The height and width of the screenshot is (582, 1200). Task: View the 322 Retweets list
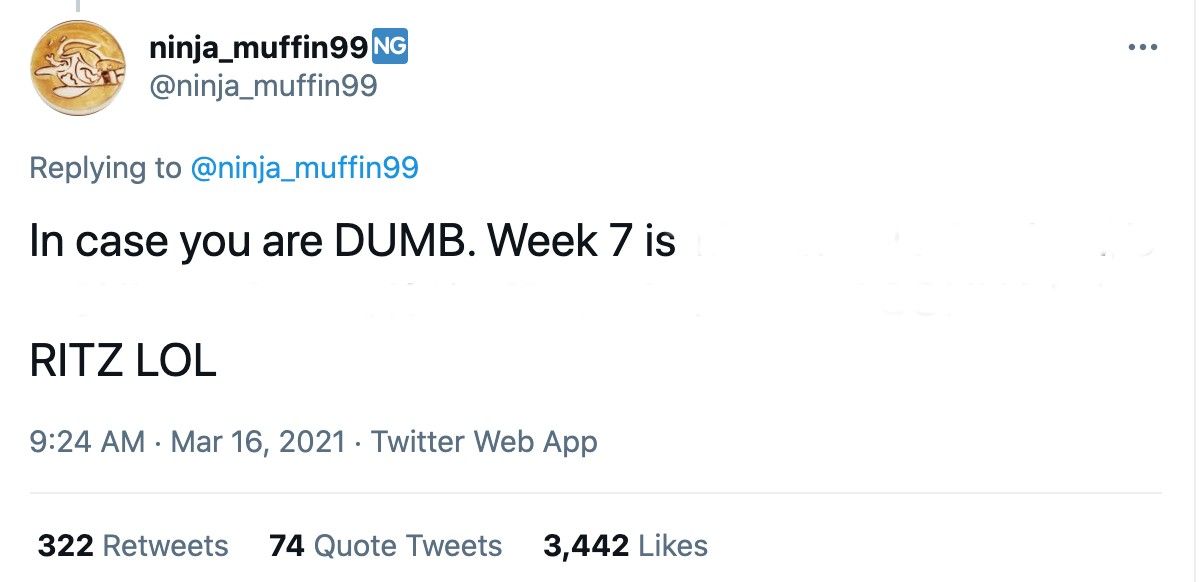pyautogui.click(x=133, y=546)
